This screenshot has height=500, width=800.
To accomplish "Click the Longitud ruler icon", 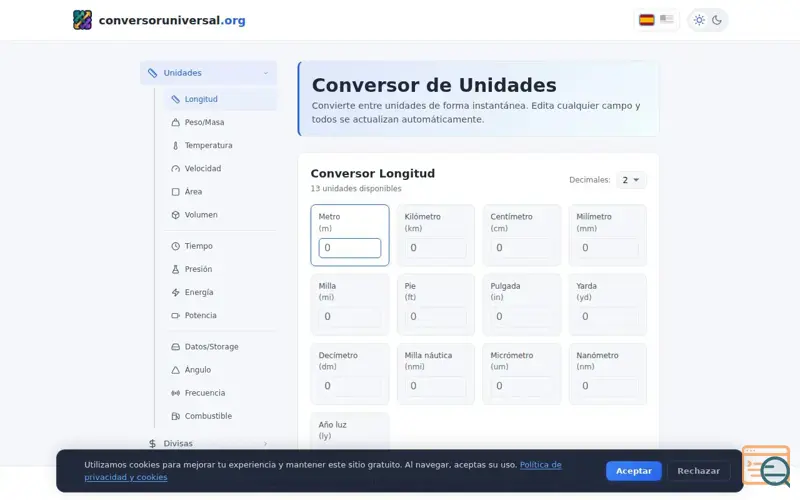I will pos(176,99).
